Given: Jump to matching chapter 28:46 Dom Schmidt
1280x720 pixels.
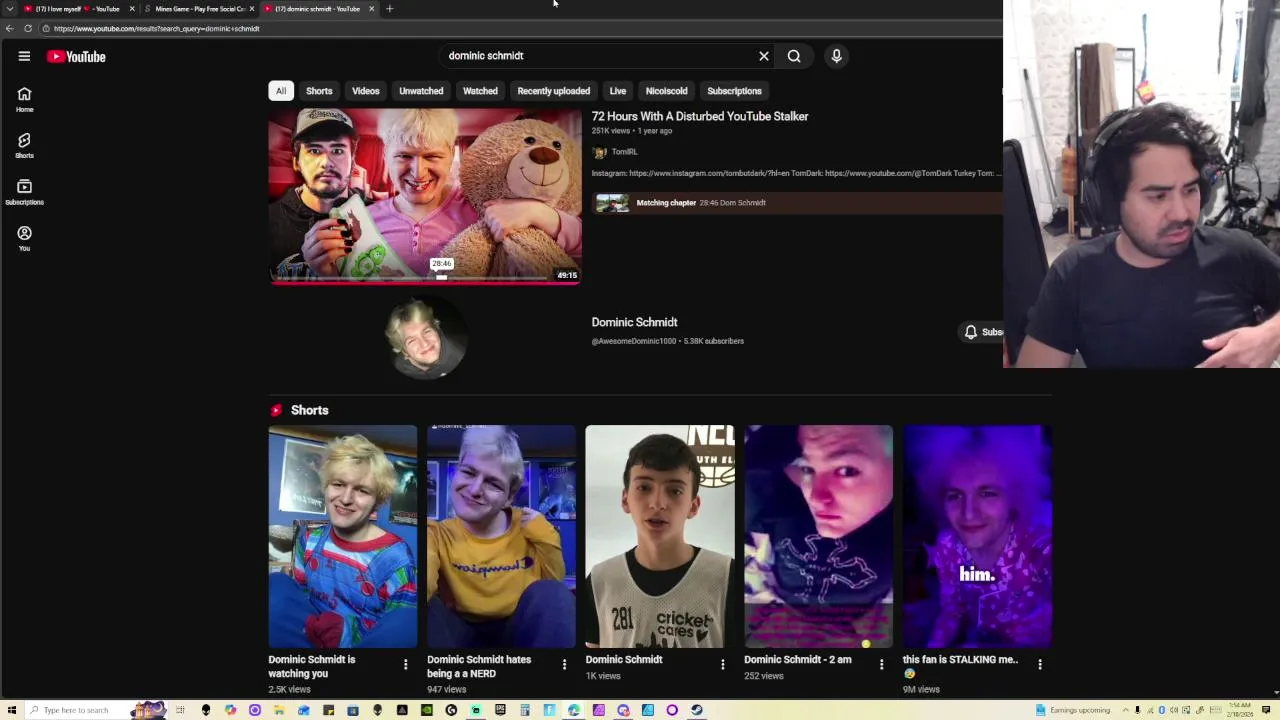Looking at the screenshot, I should click(x=795, y=203).
